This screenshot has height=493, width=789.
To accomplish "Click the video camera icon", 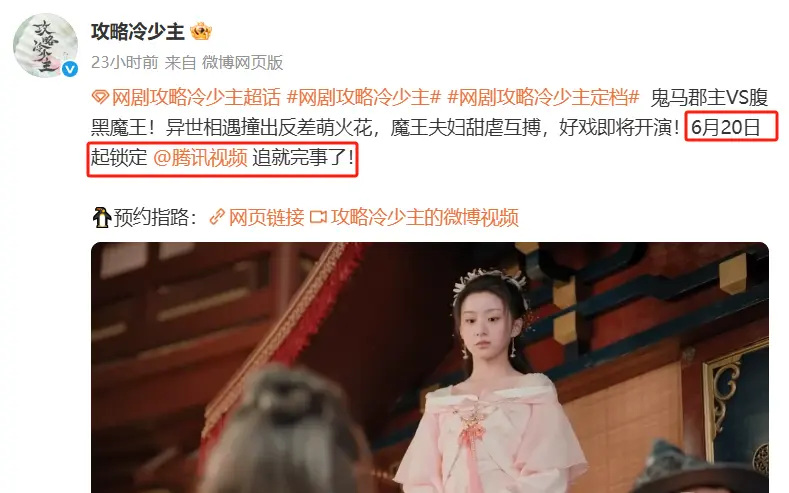I will (318, 217).
